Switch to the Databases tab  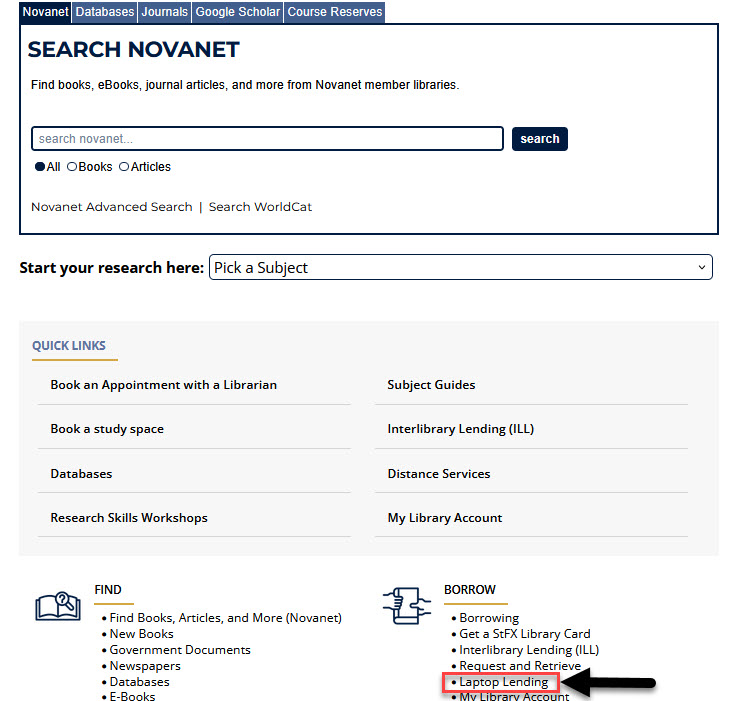[x=105, y=12]
